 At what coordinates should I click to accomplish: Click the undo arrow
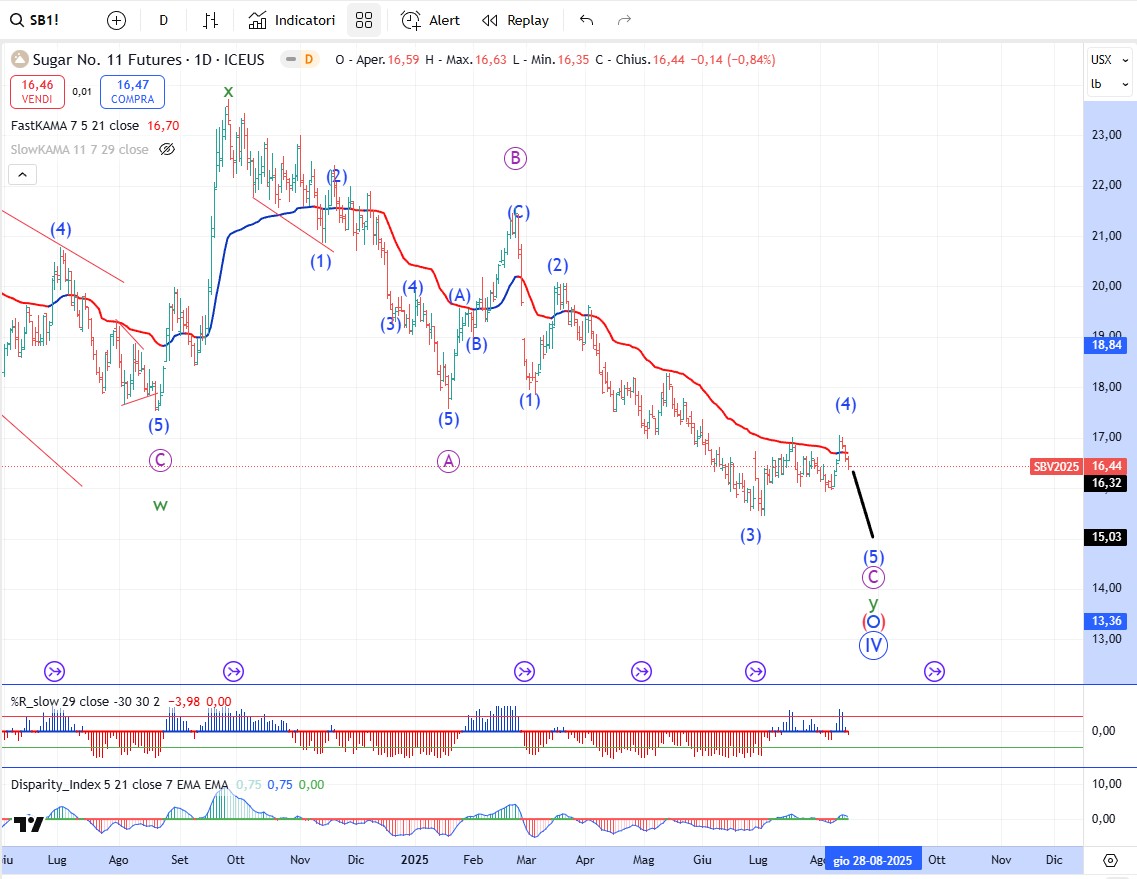pyautogui.click(x=586, y=20)
